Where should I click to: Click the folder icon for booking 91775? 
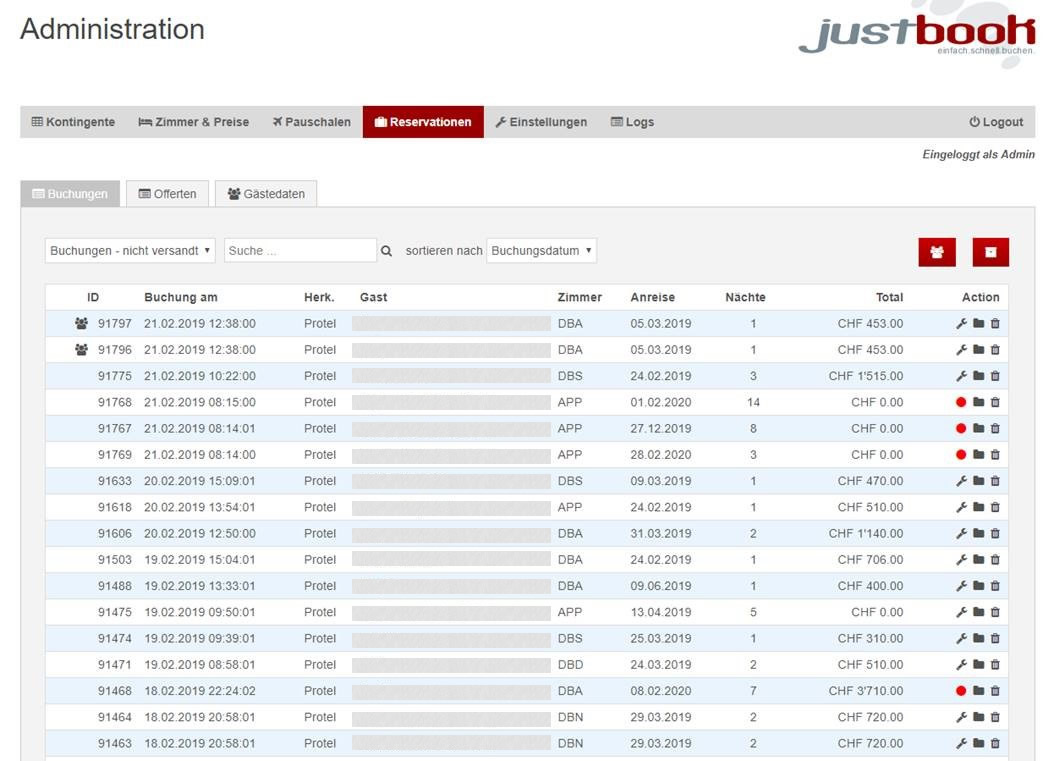click(978, 376)
